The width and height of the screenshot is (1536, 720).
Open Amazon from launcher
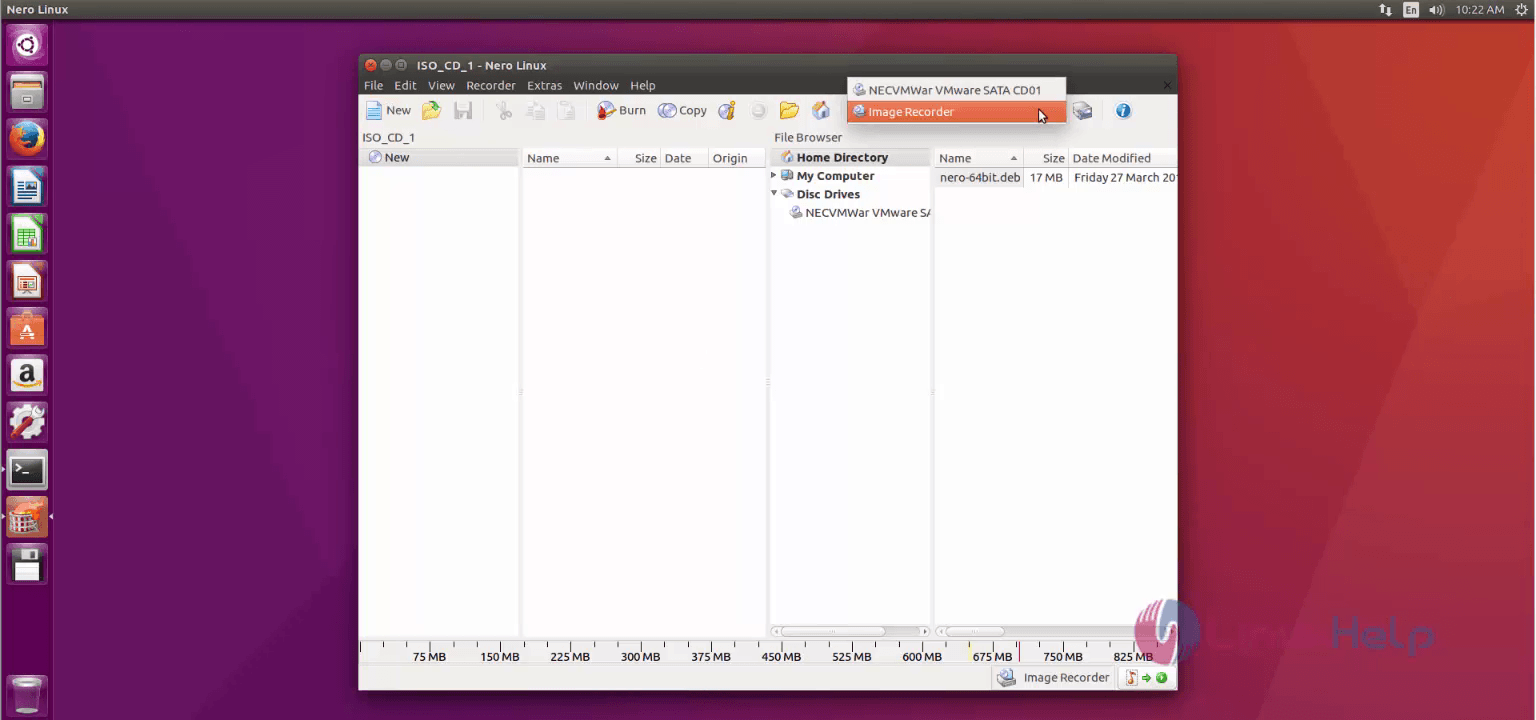point(27,375)
